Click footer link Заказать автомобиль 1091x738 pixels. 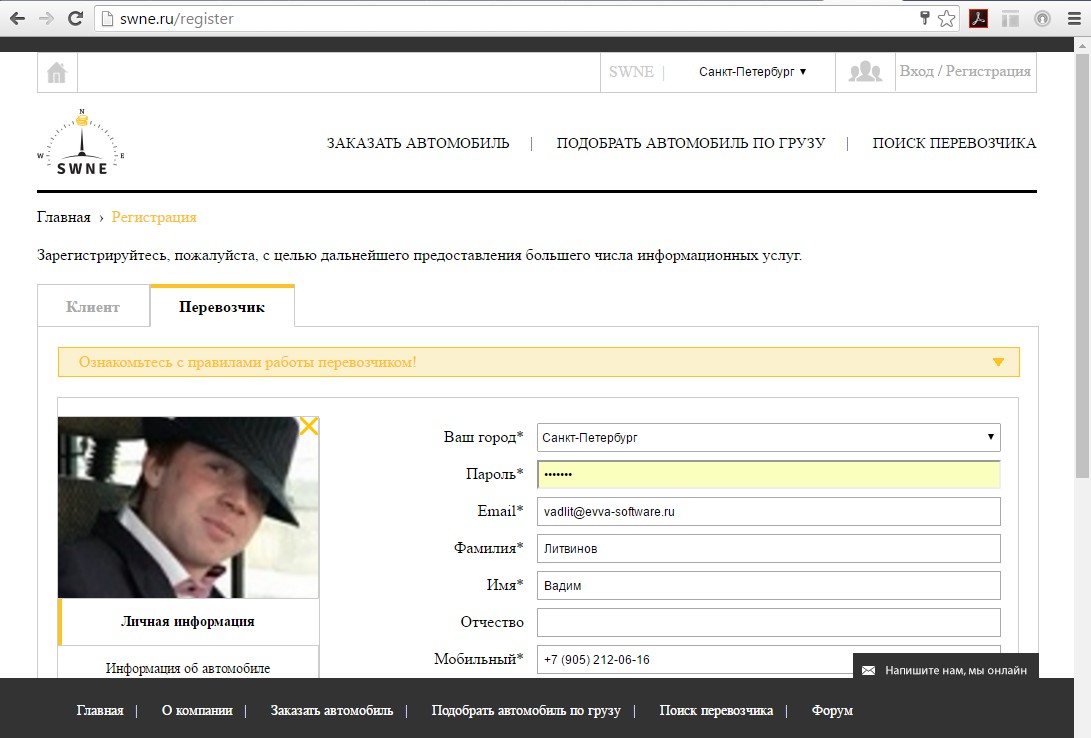point(332,710)
